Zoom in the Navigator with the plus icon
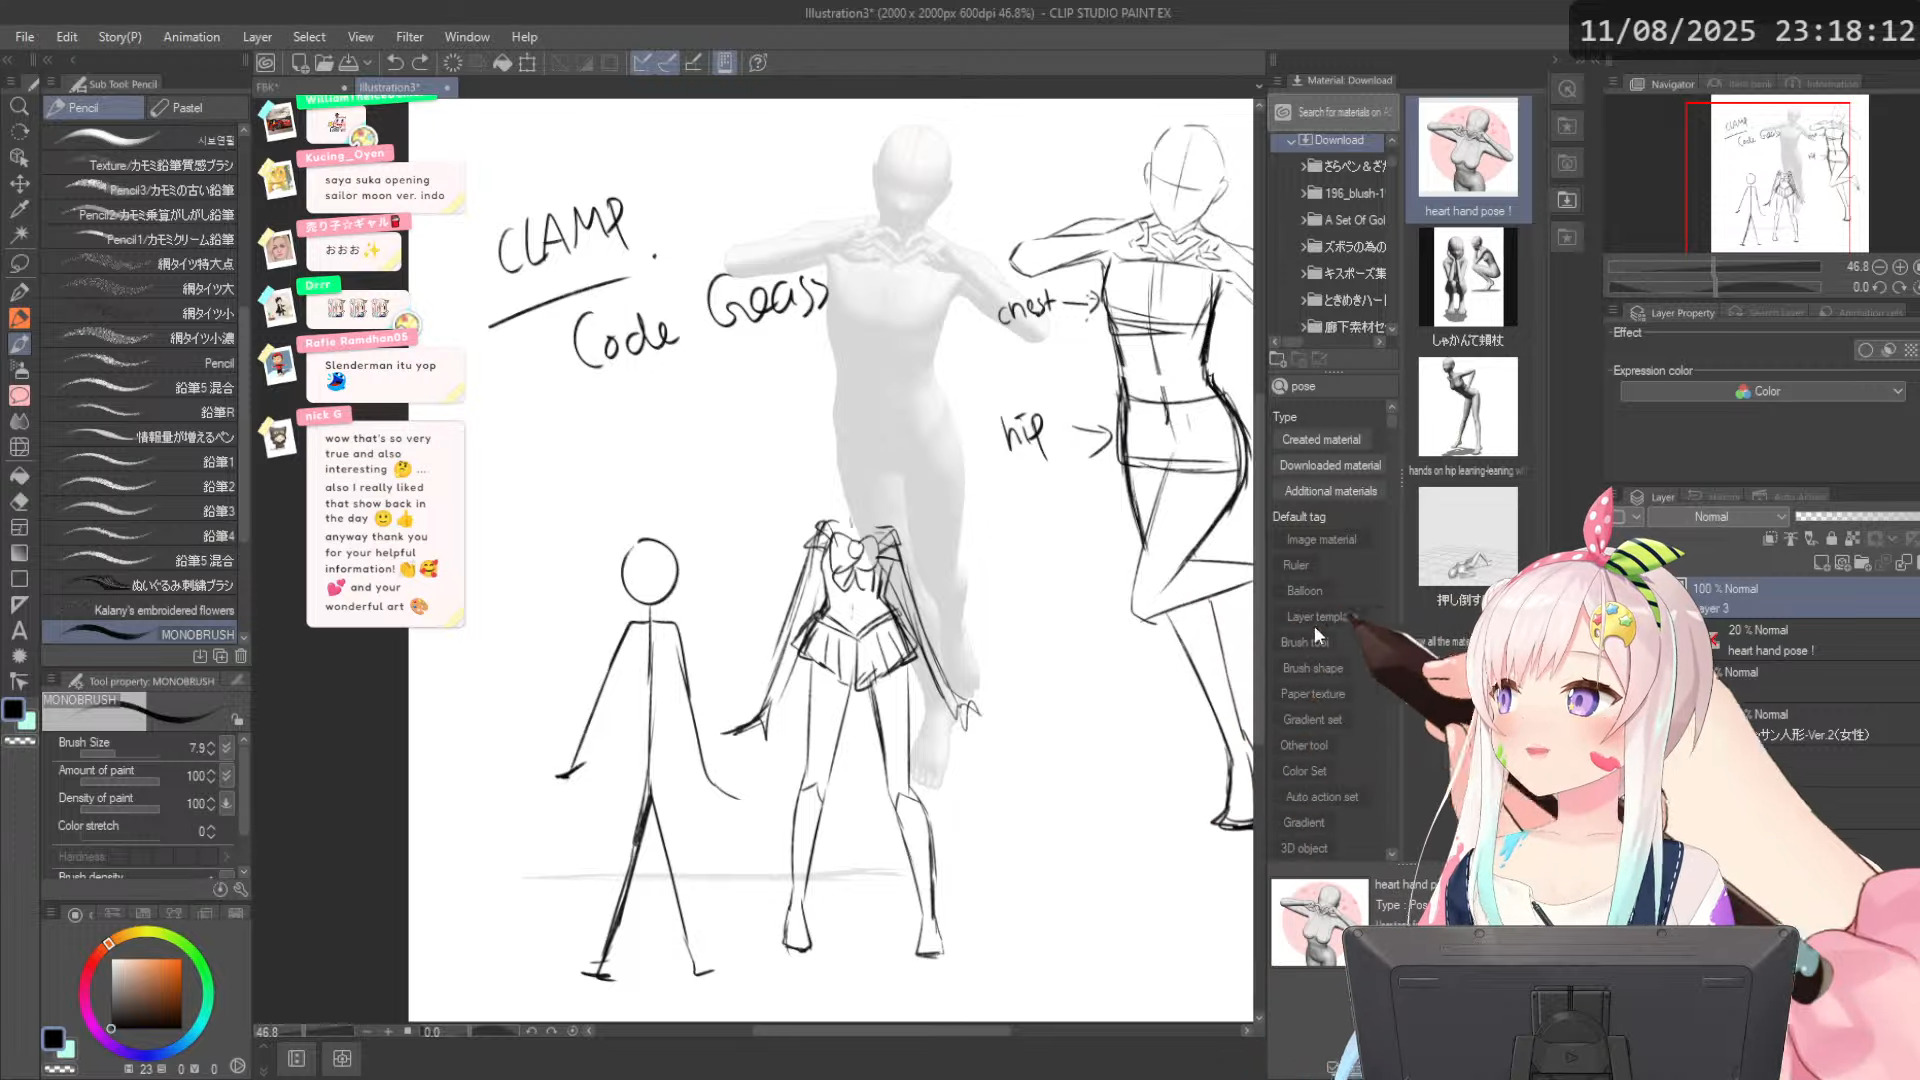This screenshot has width=1920, height=1080. click(x=1899, y=267)
